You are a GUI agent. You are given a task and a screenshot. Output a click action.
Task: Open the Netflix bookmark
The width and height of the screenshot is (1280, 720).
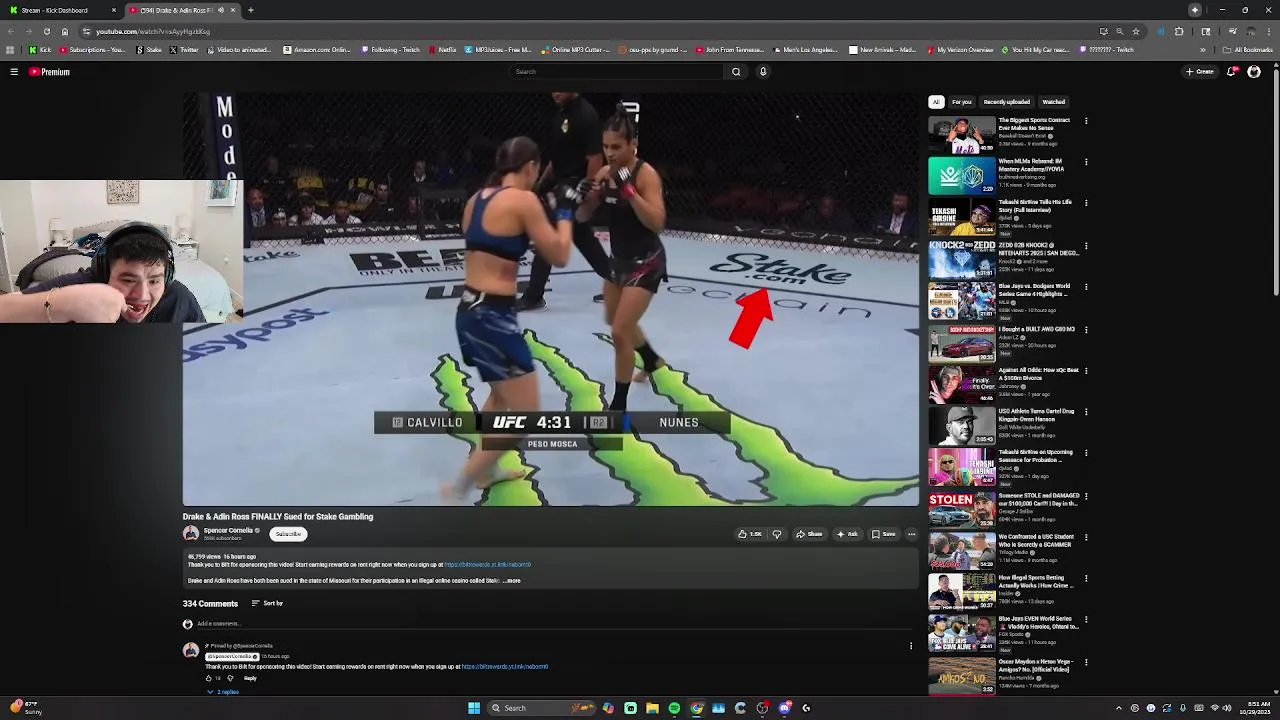point(442,50)
